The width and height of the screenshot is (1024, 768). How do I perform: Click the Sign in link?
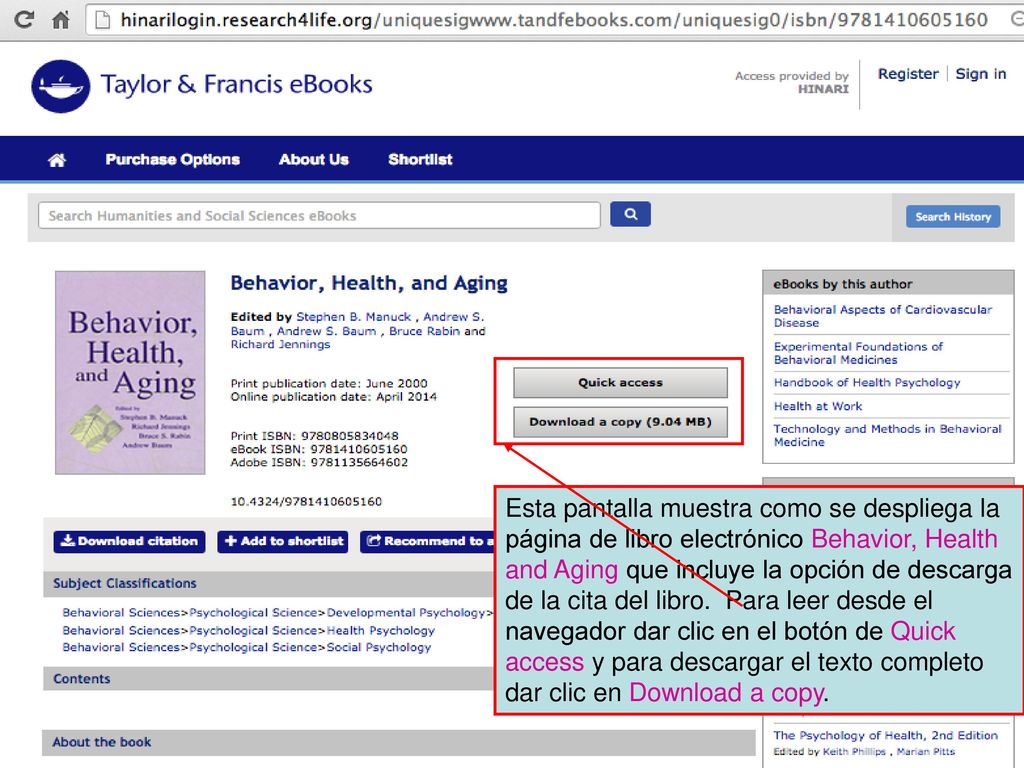[980, 74]
